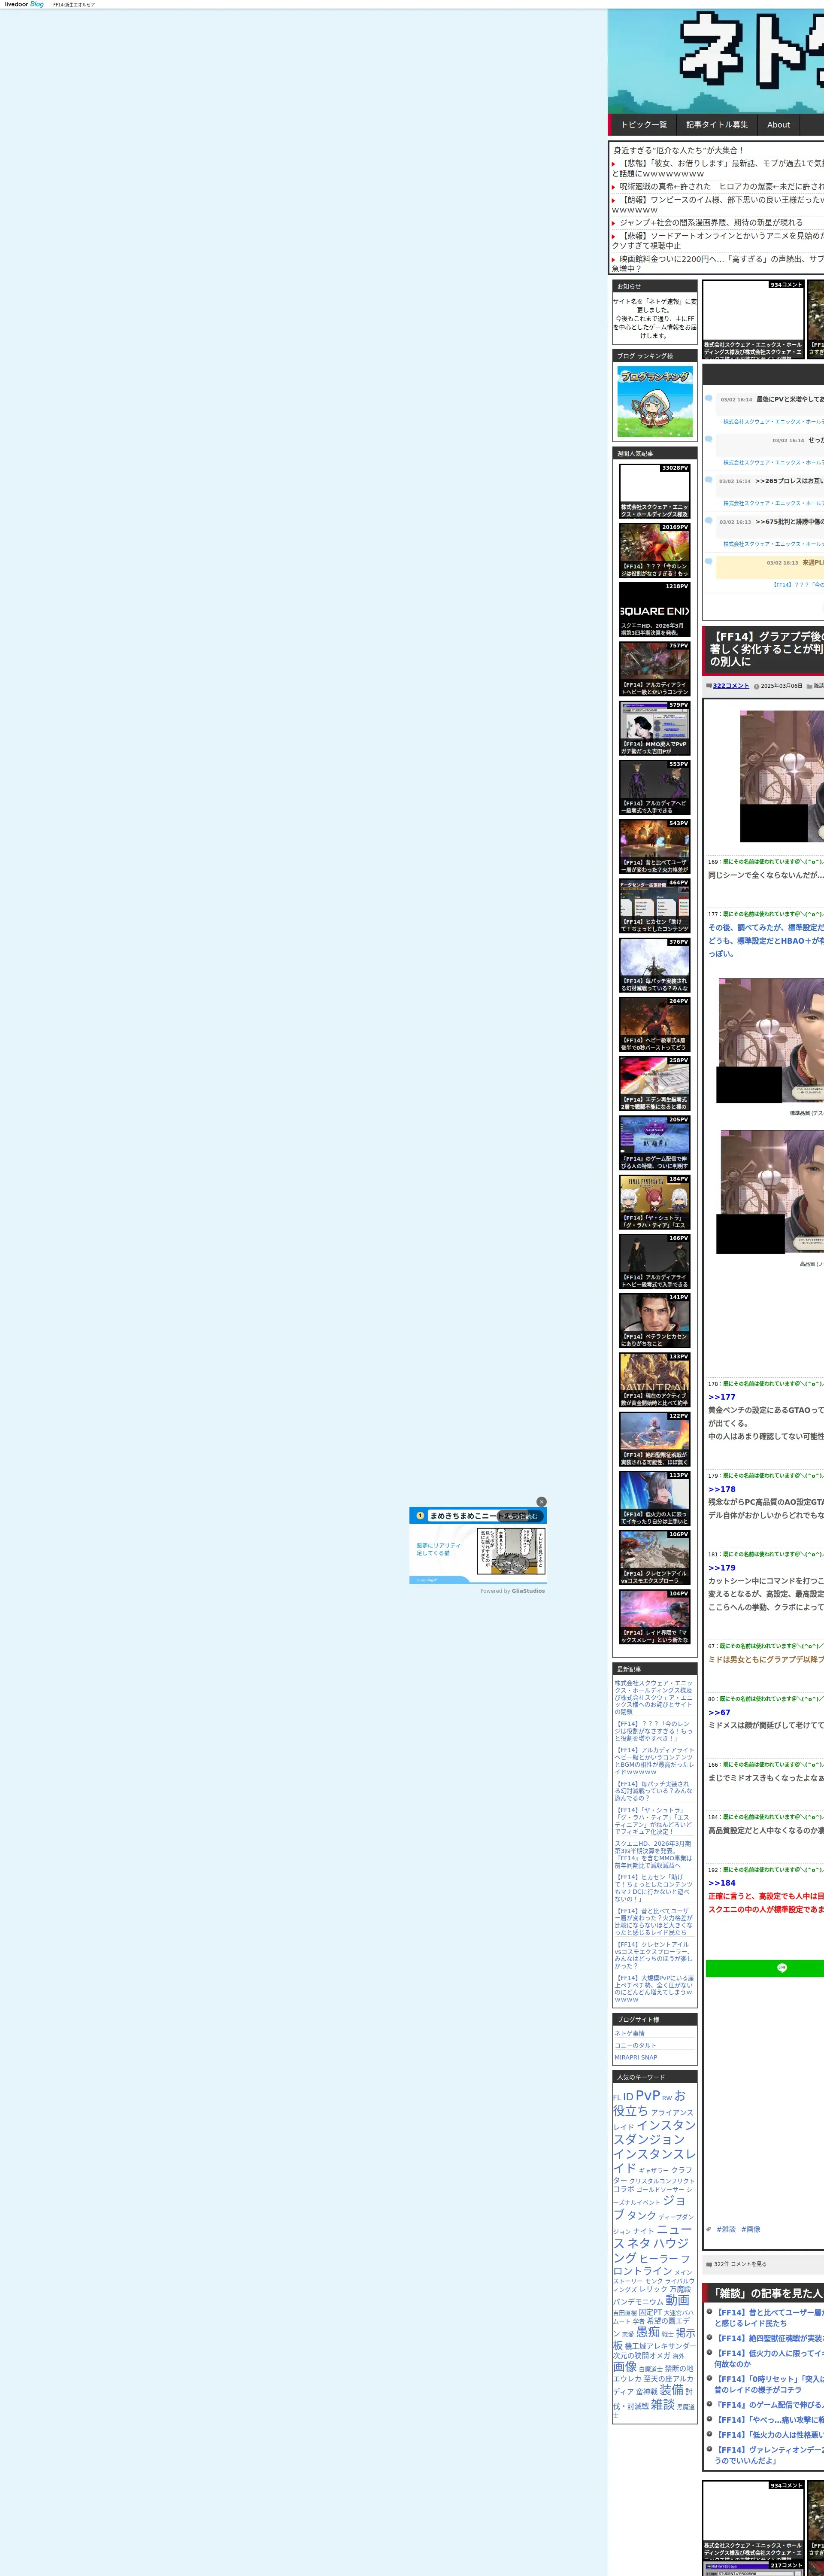Click the #画像 tag link
The width and height of the screenshot is (824, 2576).
[x=750, y=2229]
